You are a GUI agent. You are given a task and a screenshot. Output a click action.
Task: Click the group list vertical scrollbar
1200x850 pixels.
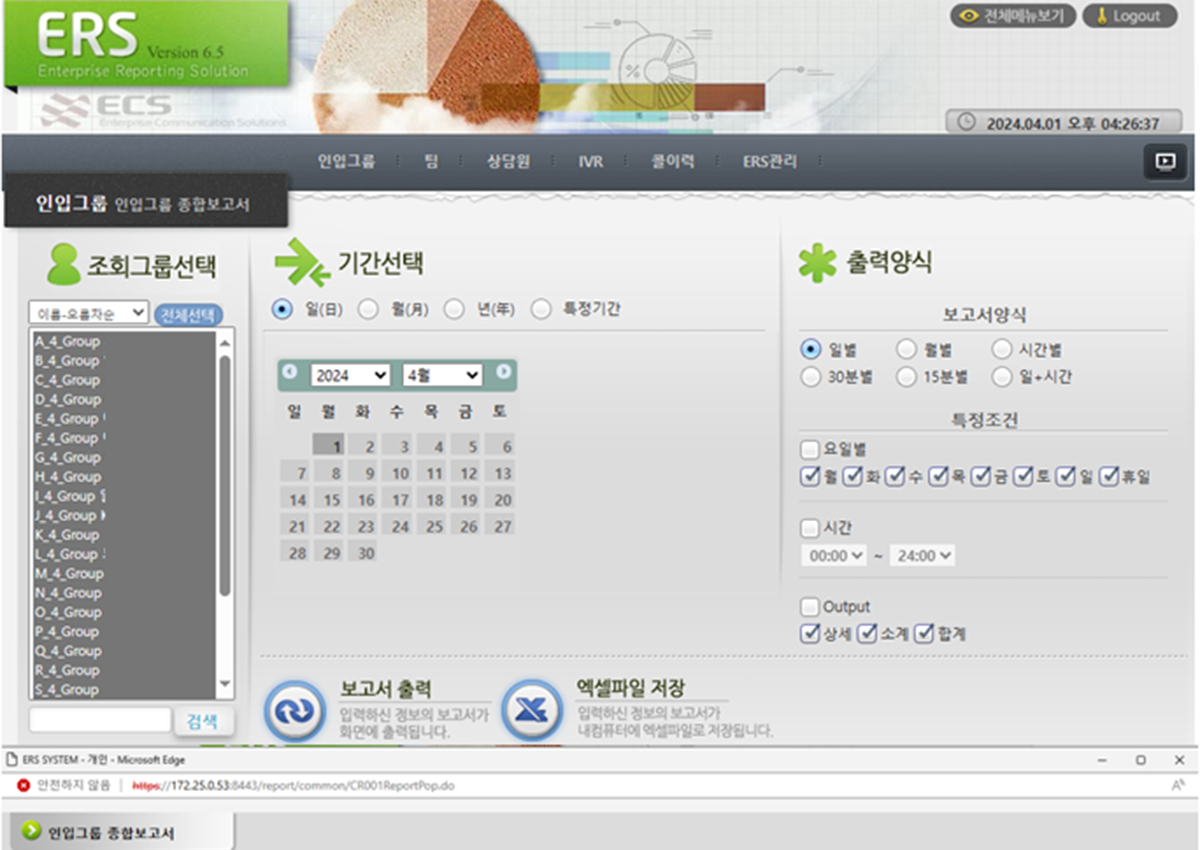tap(225, 480)
